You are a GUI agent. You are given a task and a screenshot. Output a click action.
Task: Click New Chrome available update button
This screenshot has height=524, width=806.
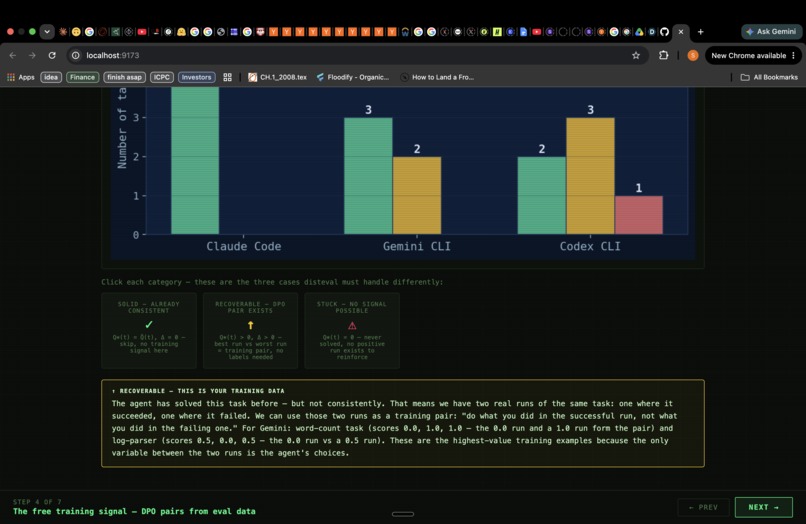(753, 55)
